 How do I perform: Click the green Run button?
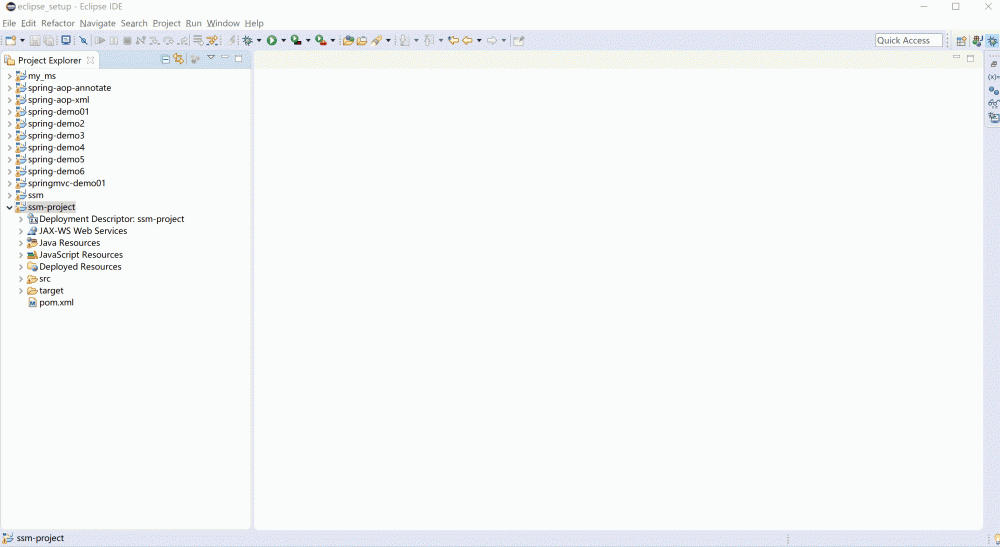(x=272, y=40)
